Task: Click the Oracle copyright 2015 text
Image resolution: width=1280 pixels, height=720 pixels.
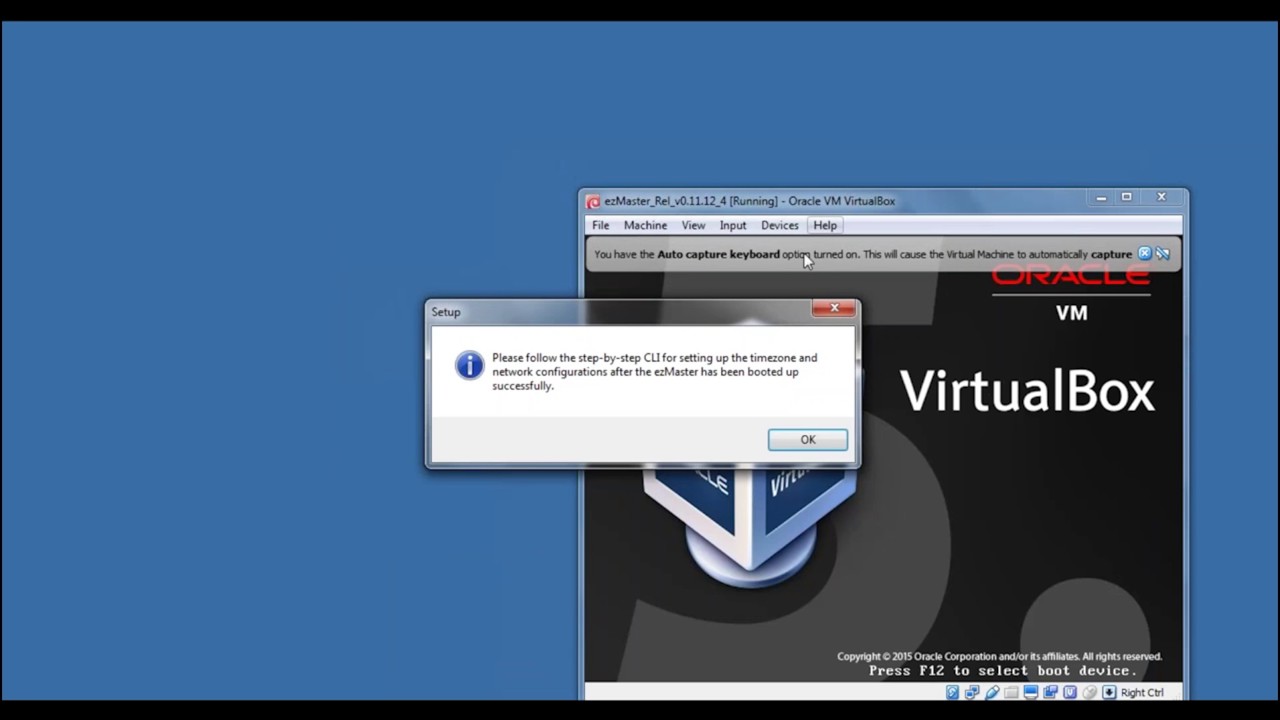Action: click(x=999, y=656)
